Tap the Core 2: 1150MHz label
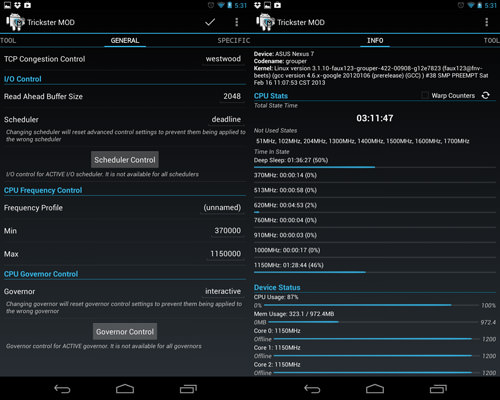This screenshot has width=500, height=400. (277, 364)
